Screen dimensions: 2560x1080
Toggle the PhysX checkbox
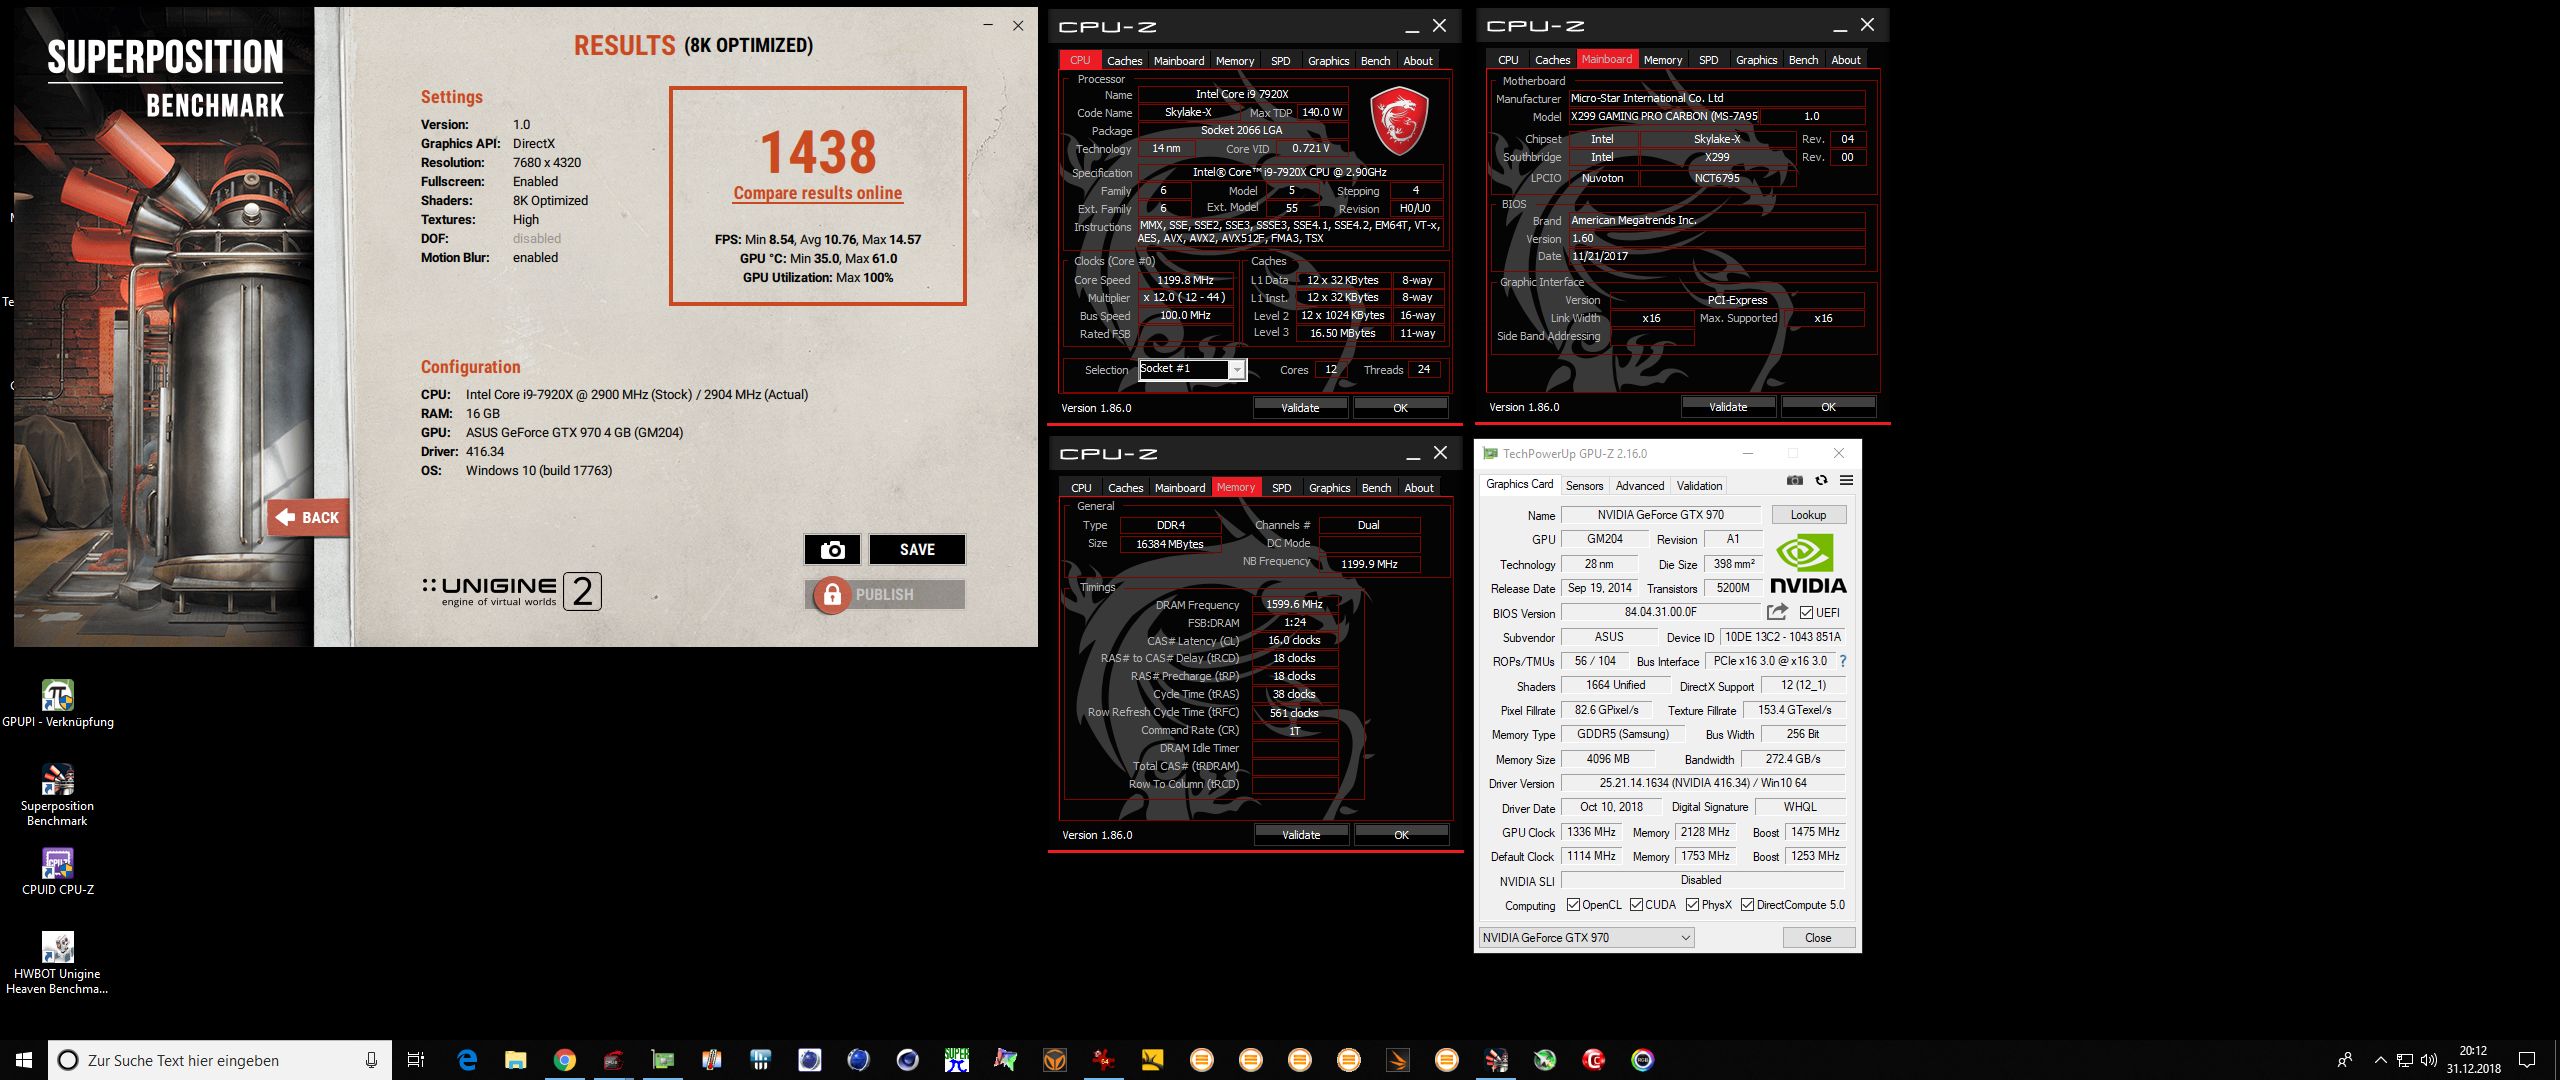click(x=1692, y=905)
